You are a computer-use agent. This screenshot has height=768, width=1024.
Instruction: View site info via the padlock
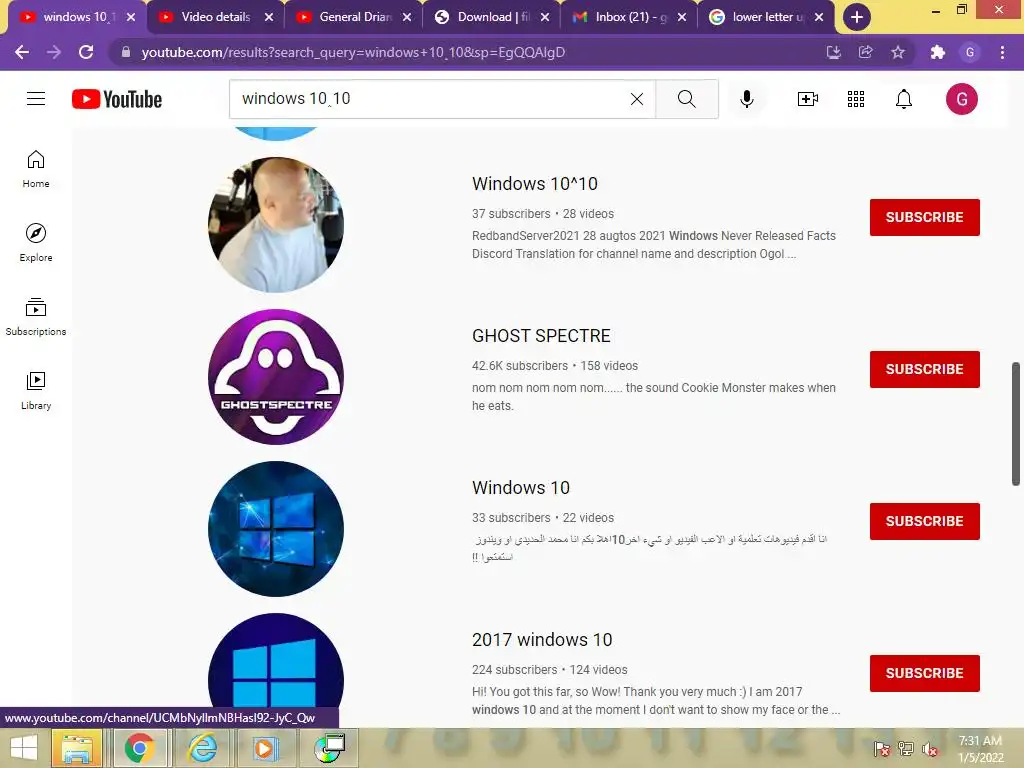click(x=126, y=52)
